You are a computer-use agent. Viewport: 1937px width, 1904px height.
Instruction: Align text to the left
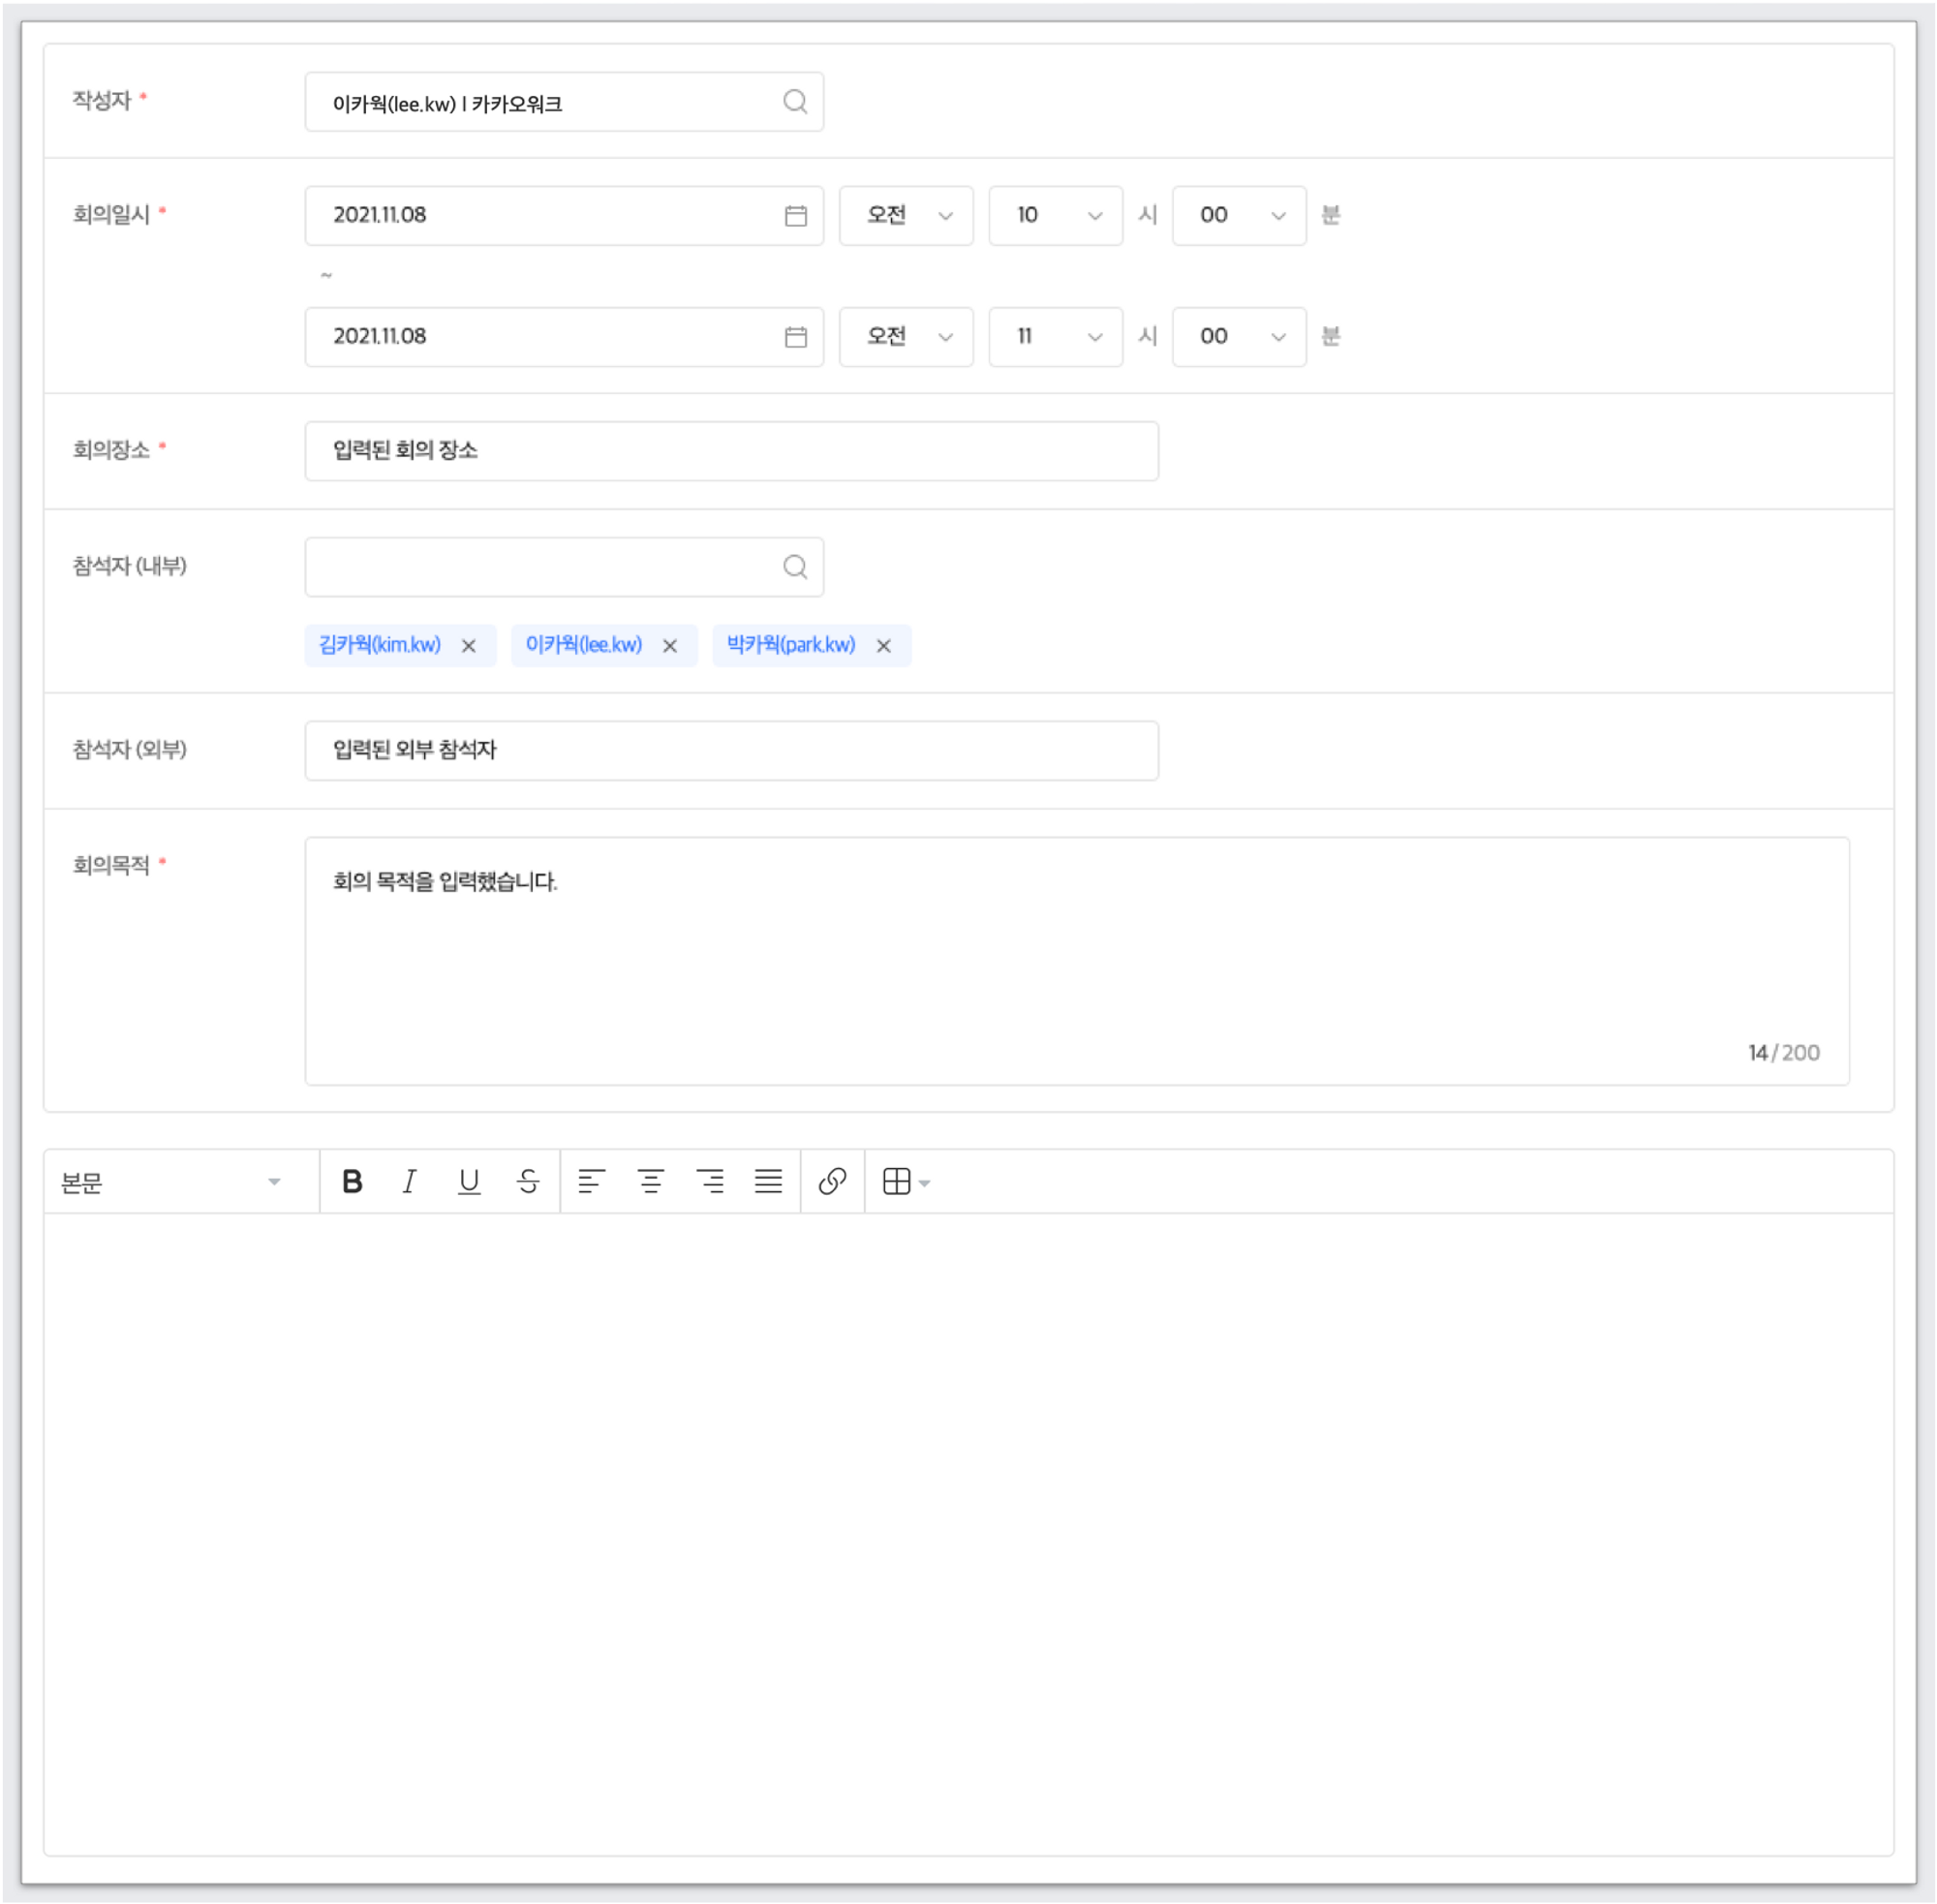click(x=591, y=1182)
